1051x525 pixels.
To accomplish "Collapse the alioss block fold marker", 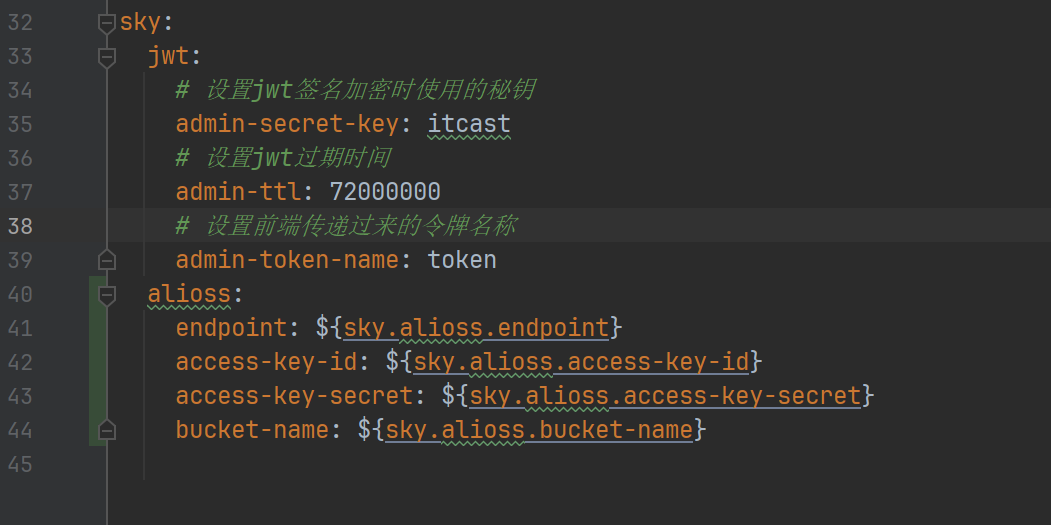I will coord(107,294).
